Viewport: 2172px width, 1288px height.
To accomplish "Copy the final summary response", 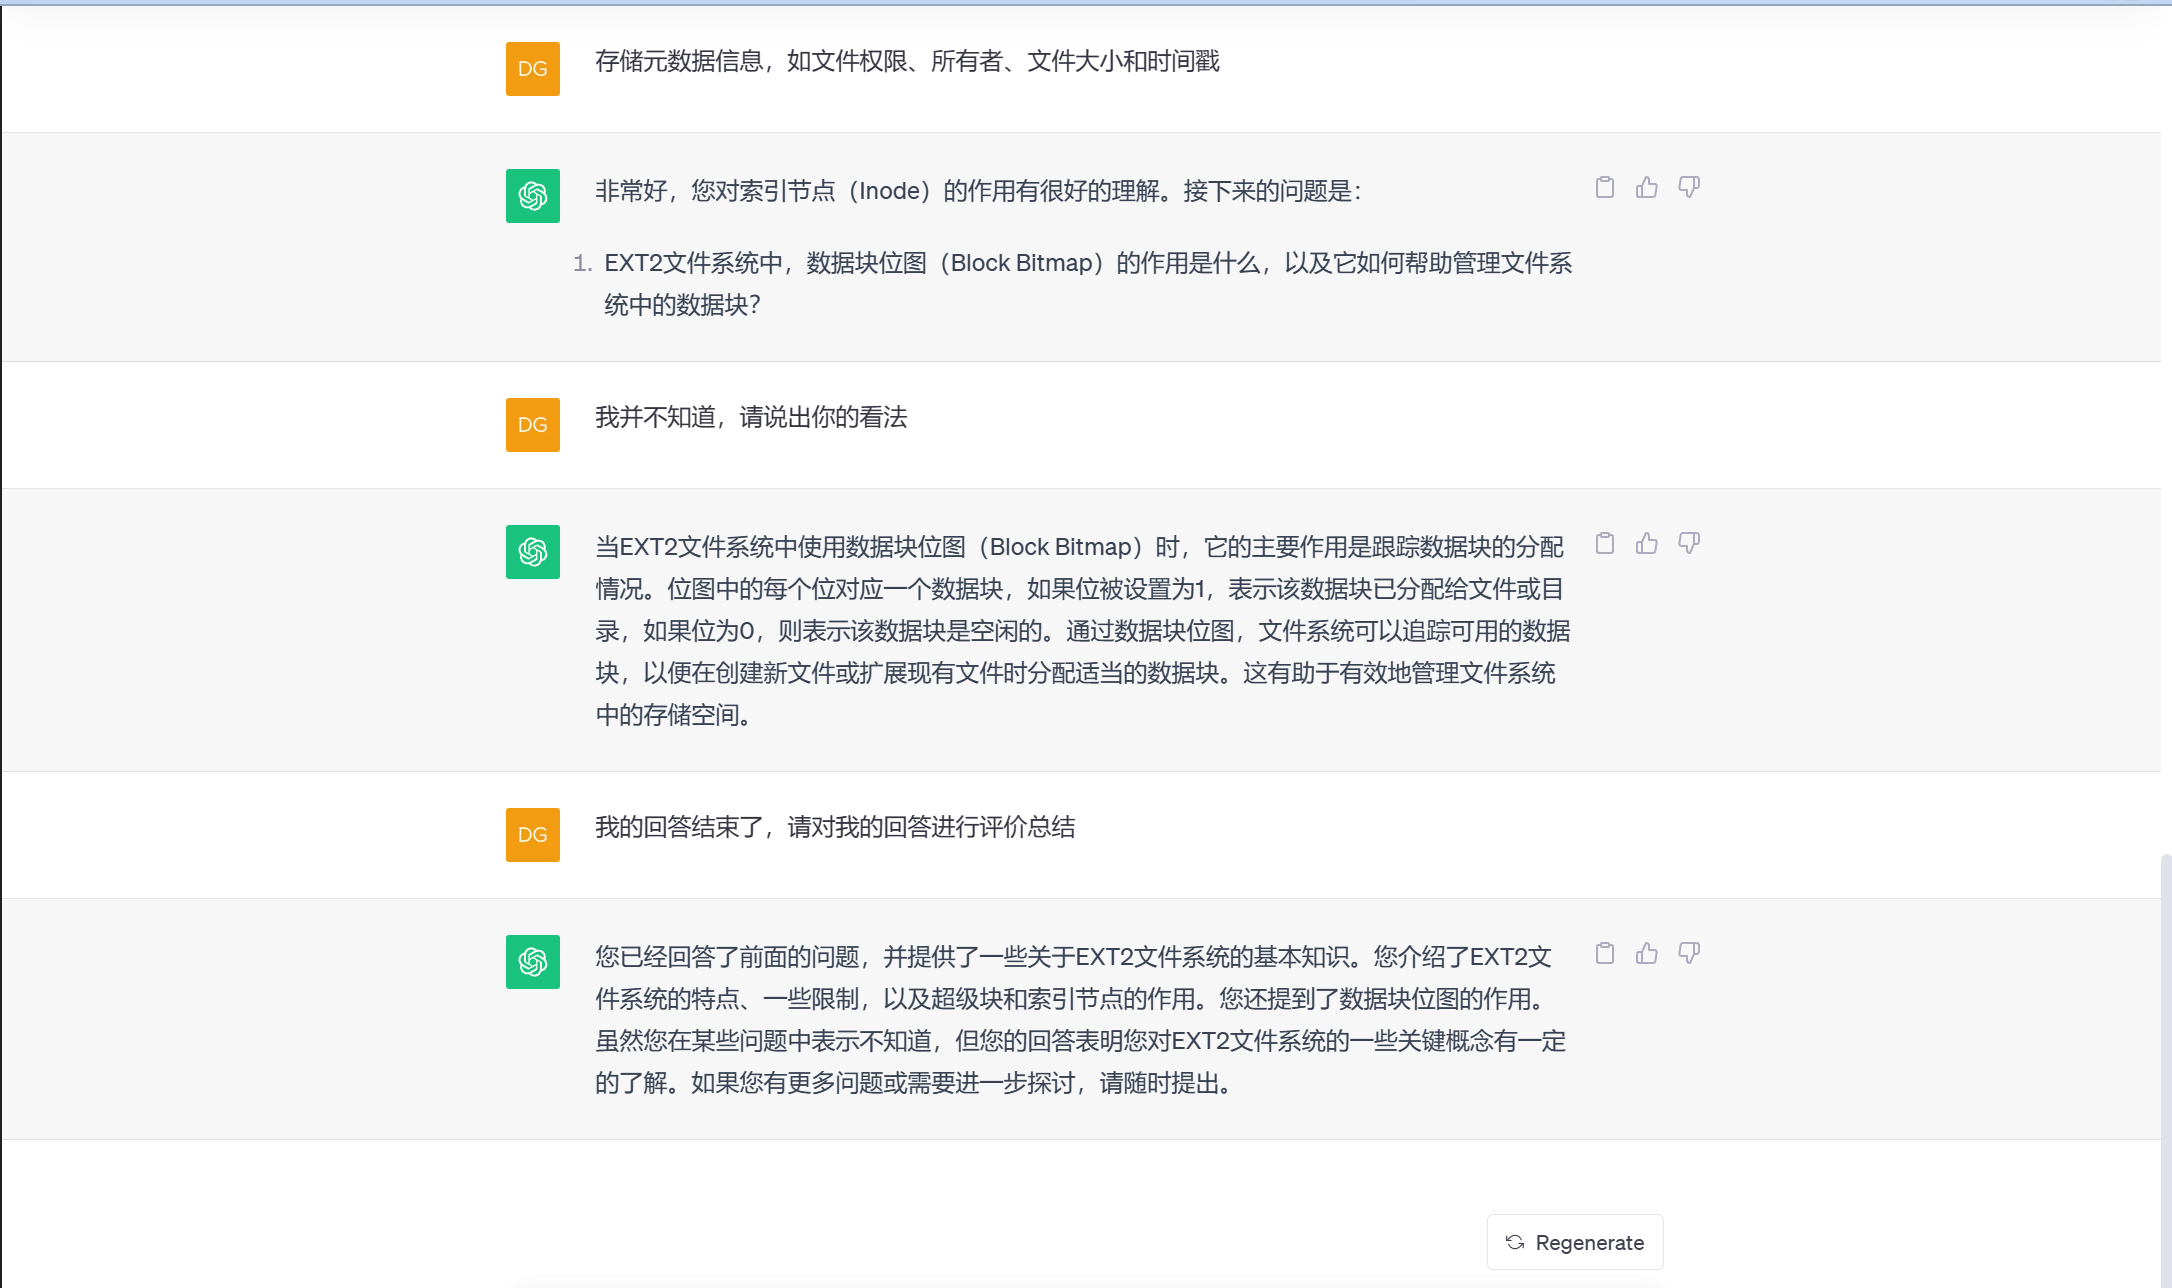I will [1605, 954].
